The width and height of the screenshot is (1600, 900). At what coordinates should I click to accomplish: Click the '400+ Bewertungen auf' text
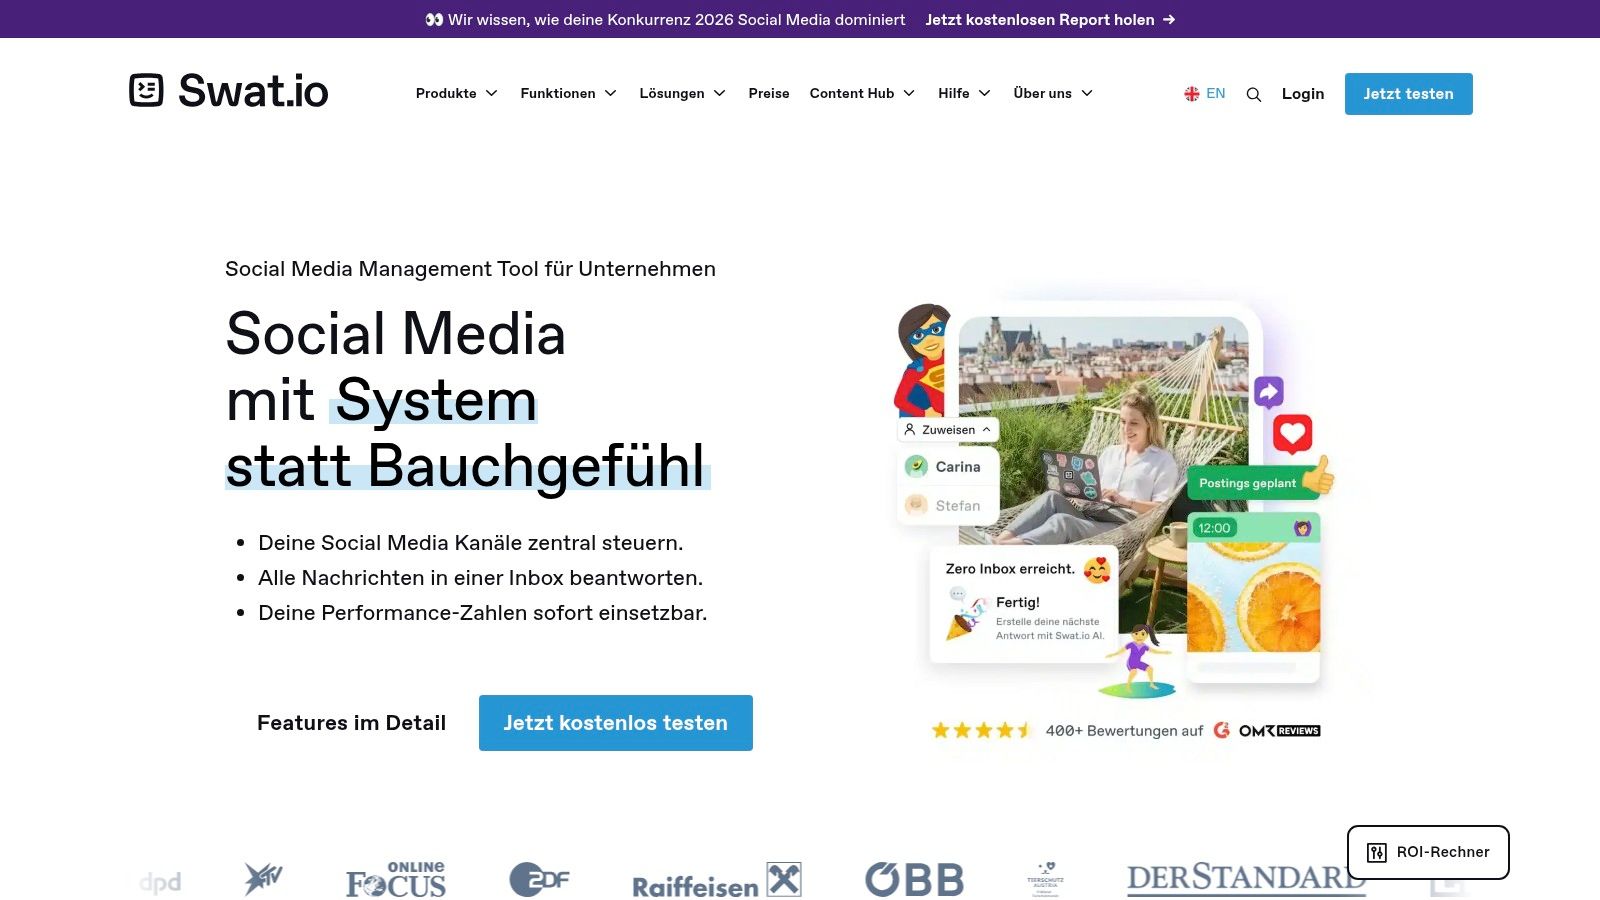pos(1124,731)
